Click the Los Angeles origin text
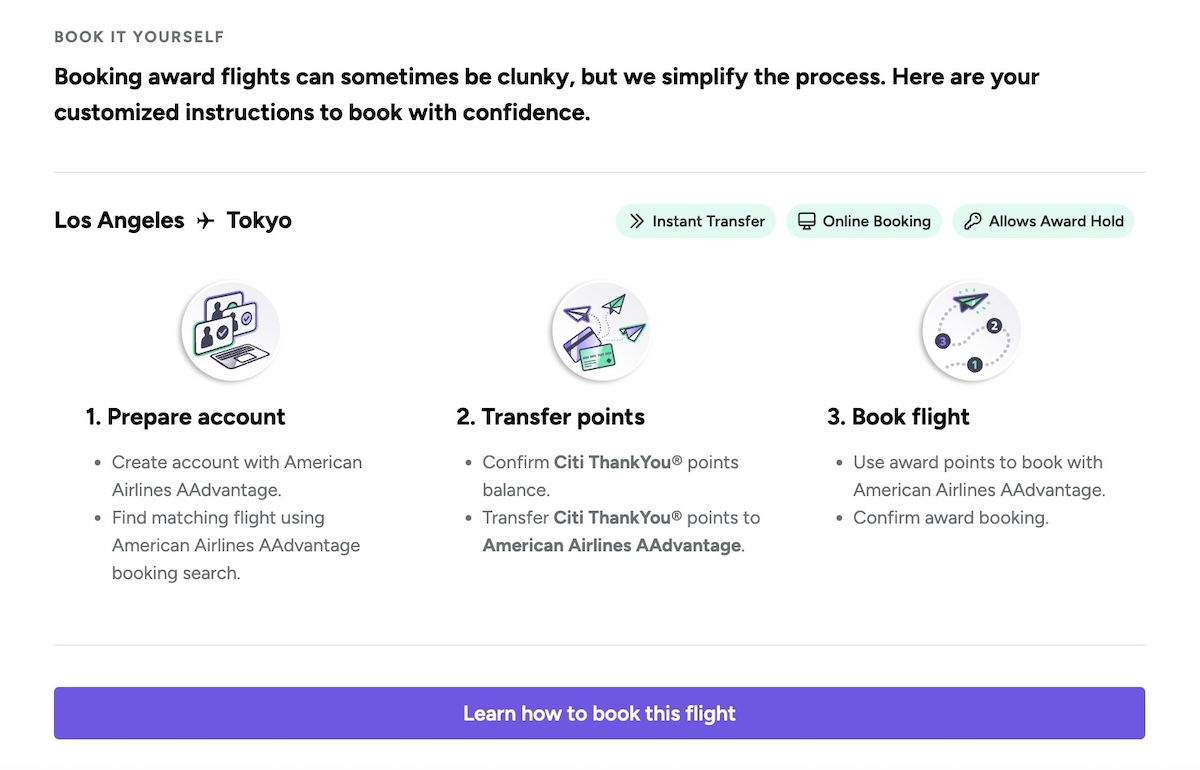 point(119,220)
